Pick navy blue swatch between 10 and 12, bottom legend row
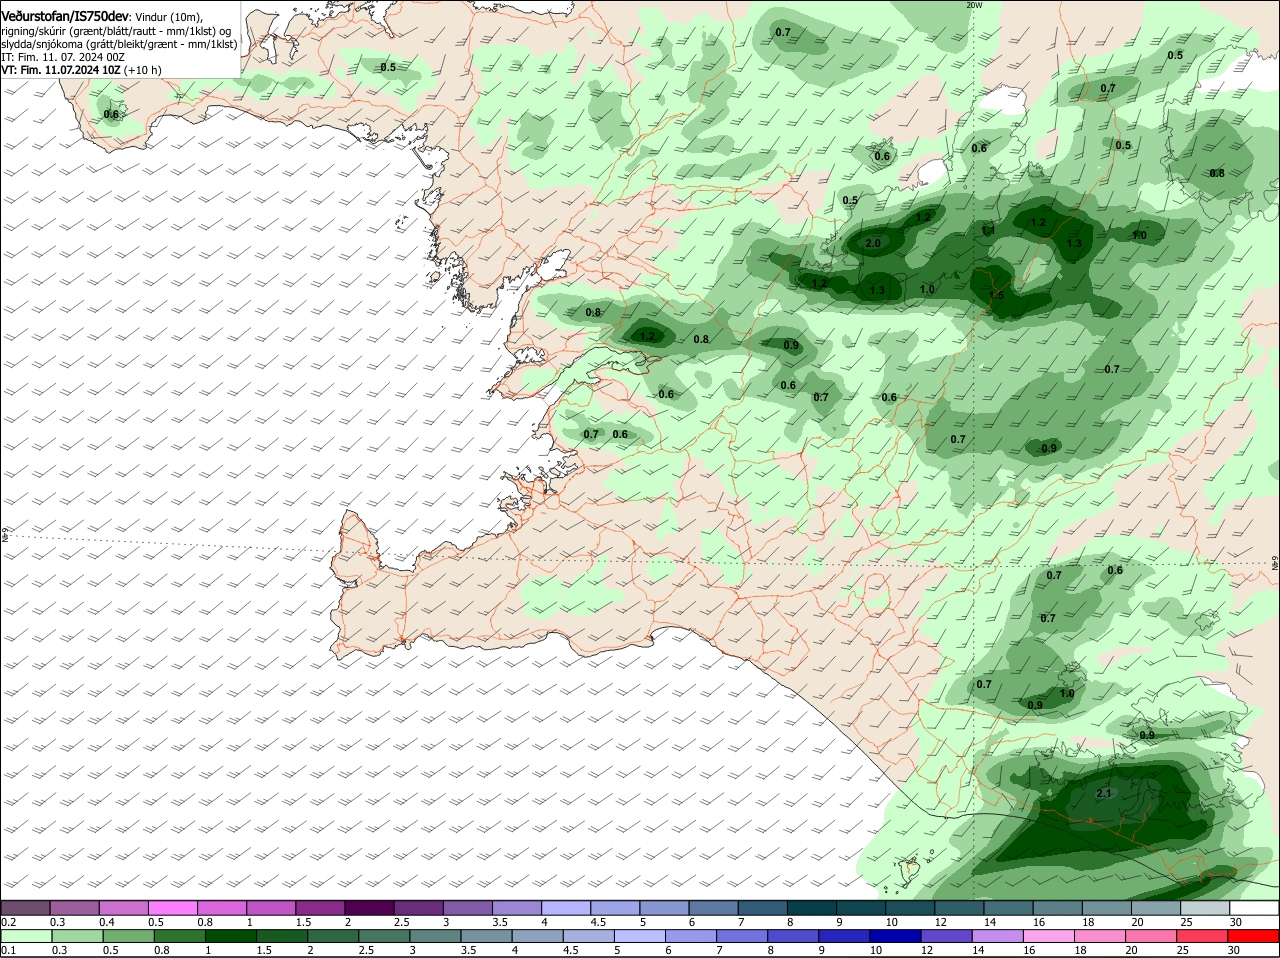1280x958 pixels. tap(896, 935)
